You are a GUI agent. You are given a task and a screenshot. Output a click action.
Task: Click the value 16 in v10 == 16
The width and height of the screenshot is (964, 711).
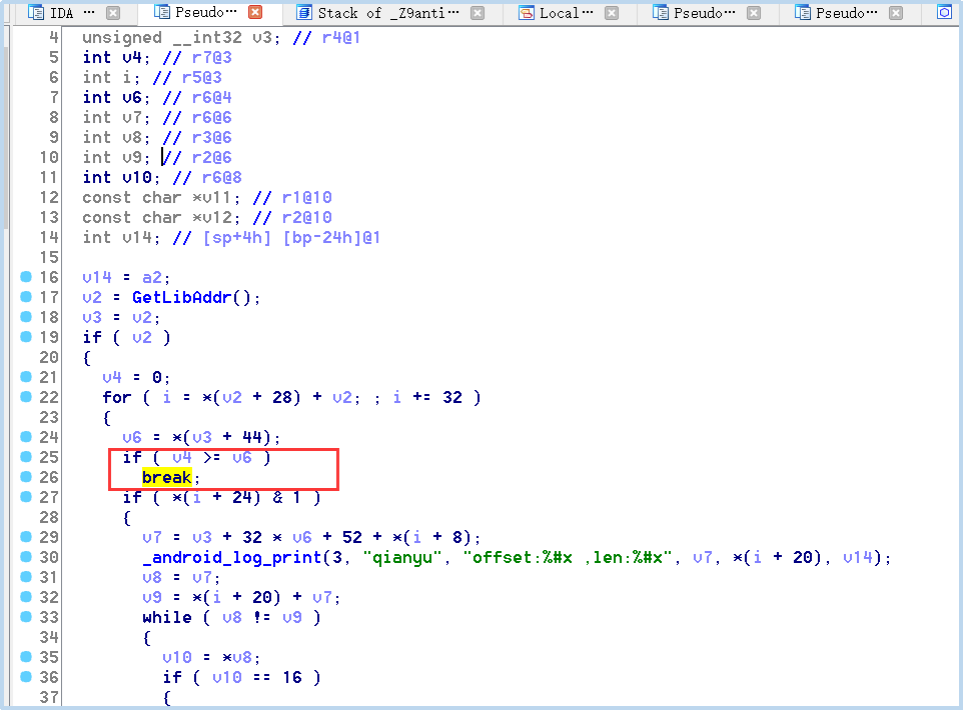coord(292,677)
